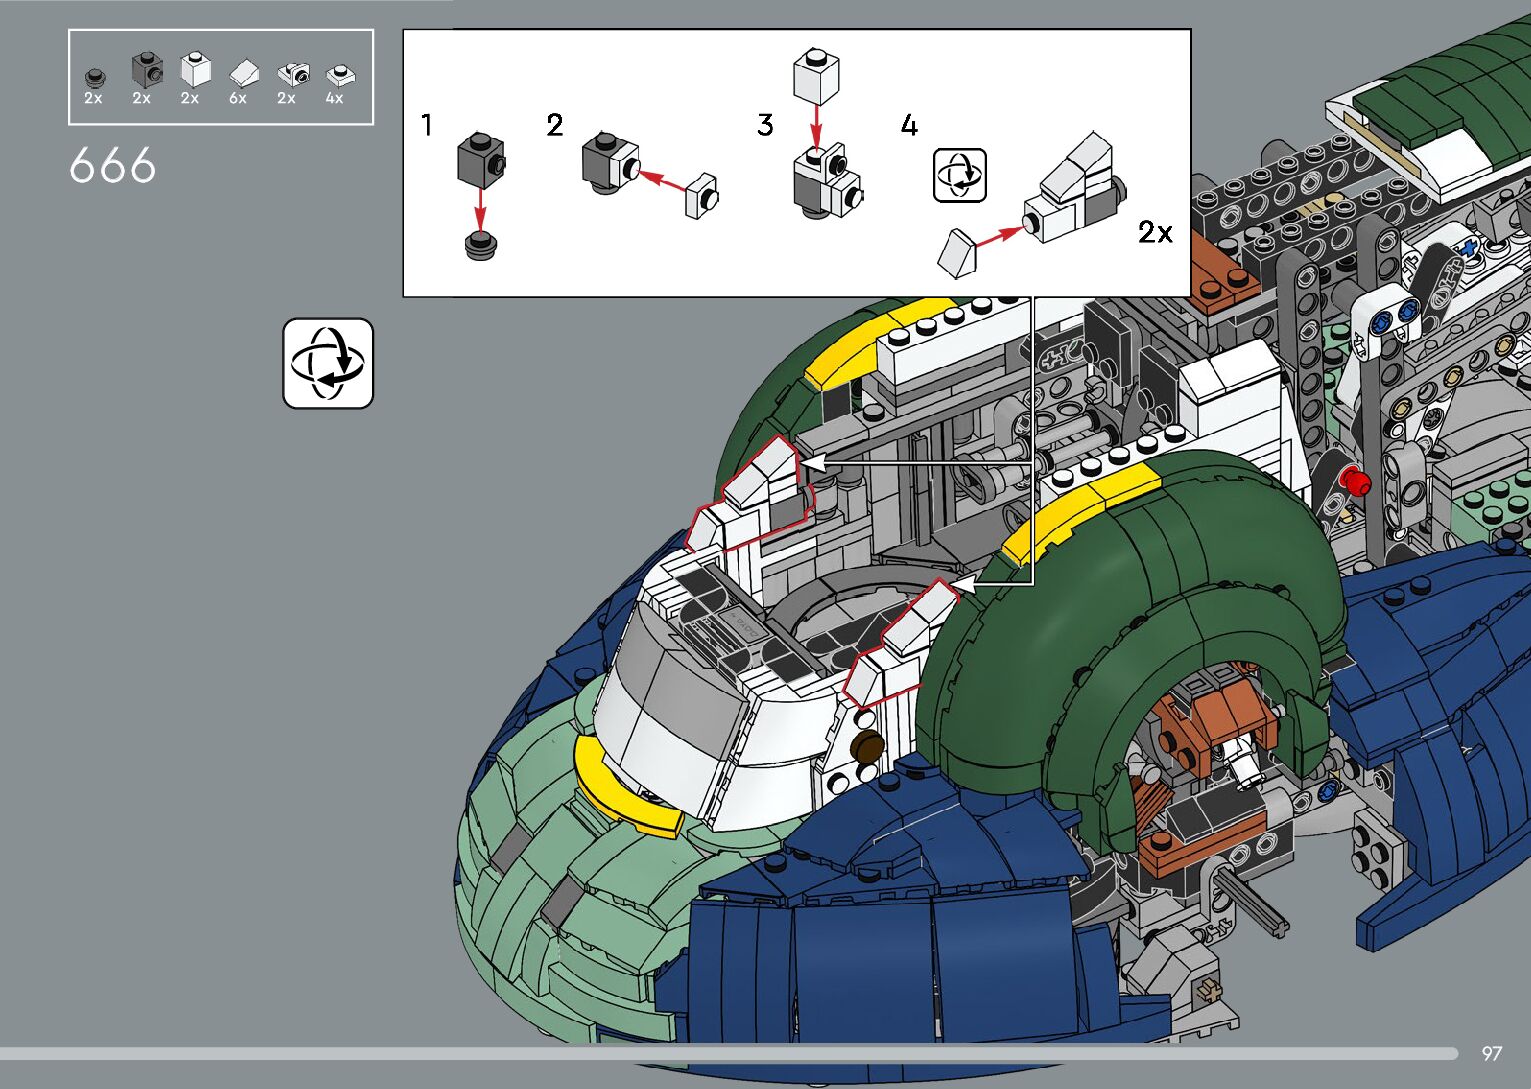Click the page progress bar at bottom
The image size is (1531, 1089).
point(728,1053)
